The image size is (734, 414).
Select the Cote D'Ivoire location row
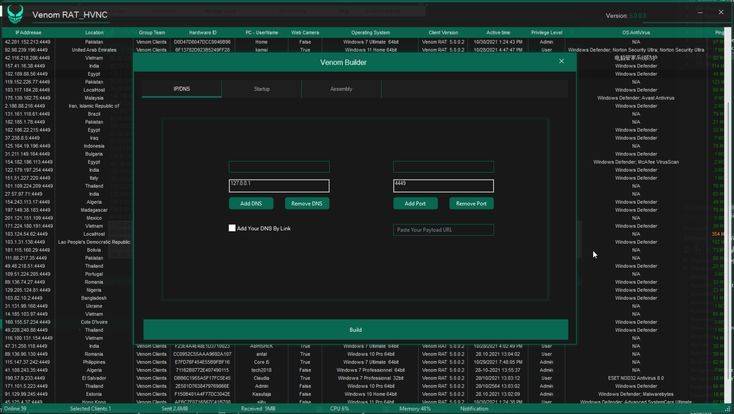94,322
